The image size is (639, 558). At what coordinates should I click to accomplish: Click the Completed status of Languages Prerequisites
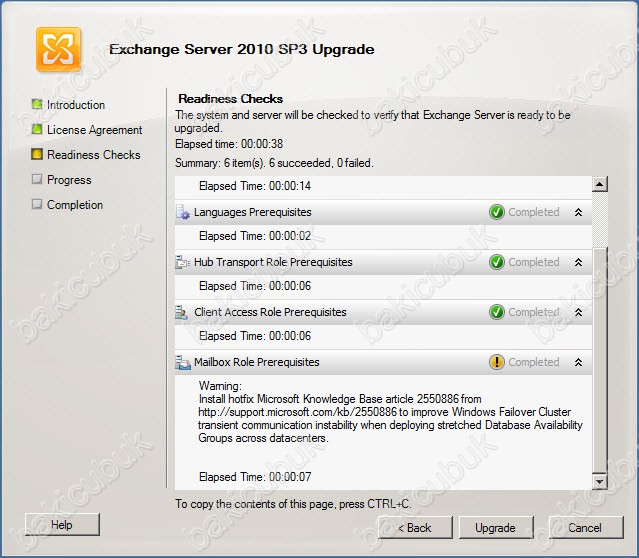point(534,212)
